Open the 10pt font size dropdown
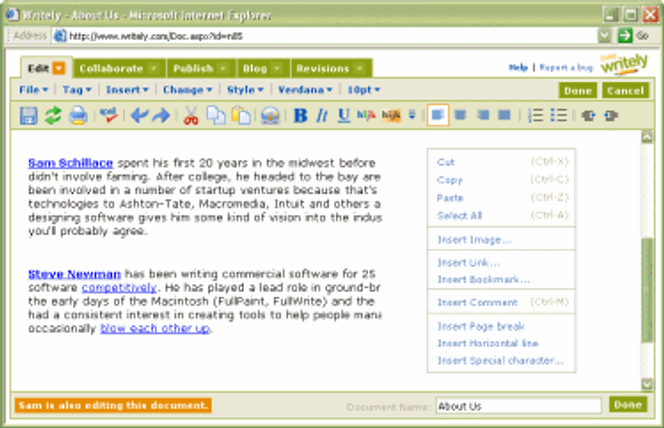The image size is (664, 428). [x=363, y=90]
